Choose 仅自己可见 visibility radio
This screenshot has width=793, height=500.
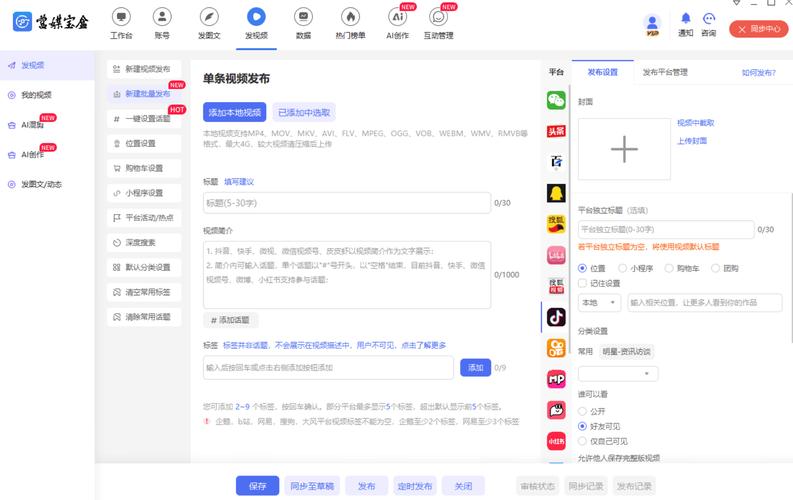tap(583, 441)
